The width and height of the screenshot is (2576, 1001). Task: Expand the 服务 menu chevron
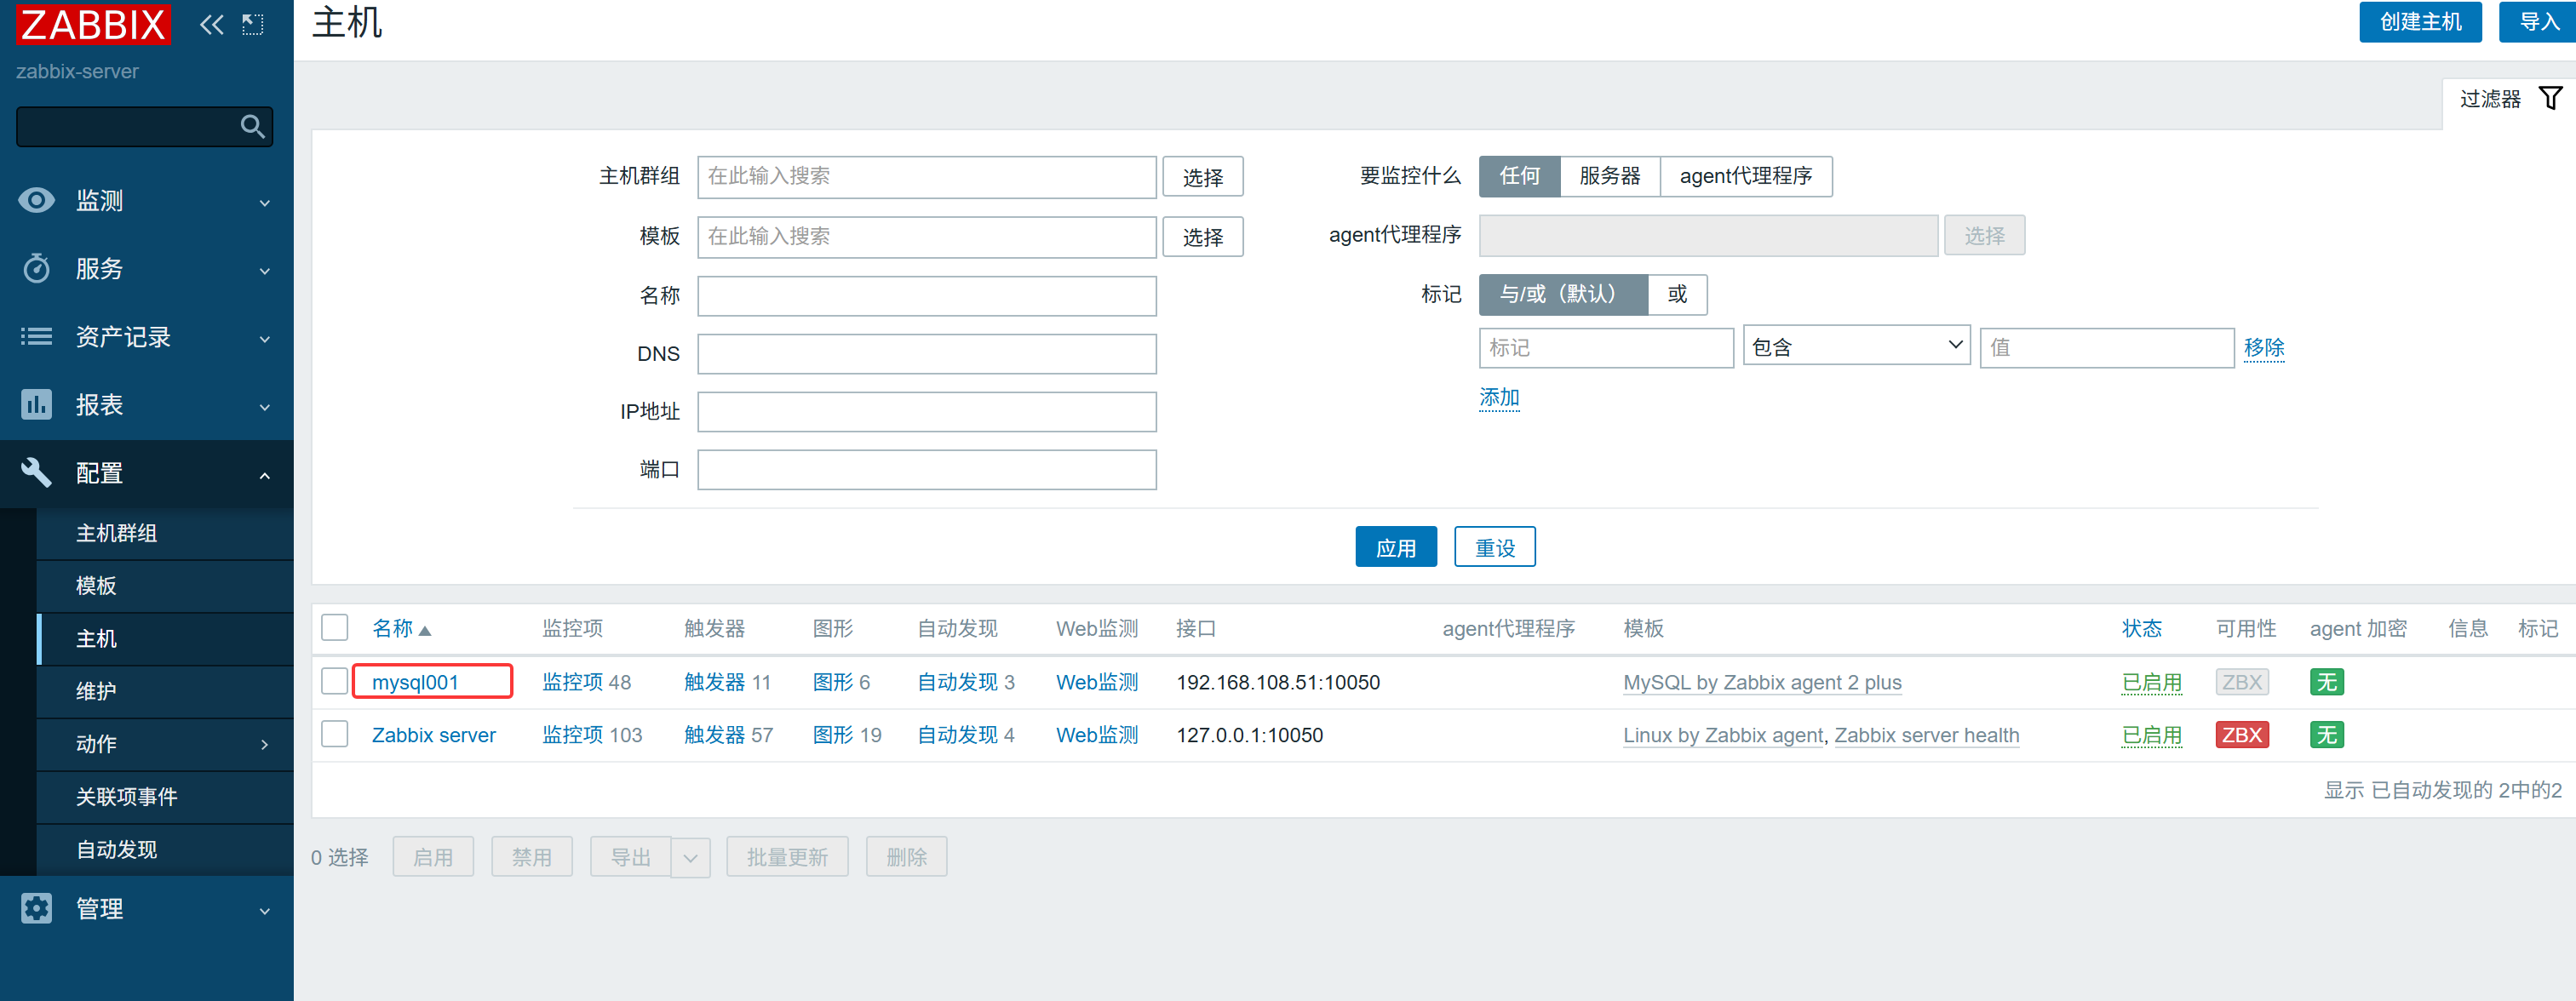[x=265, y=271]
